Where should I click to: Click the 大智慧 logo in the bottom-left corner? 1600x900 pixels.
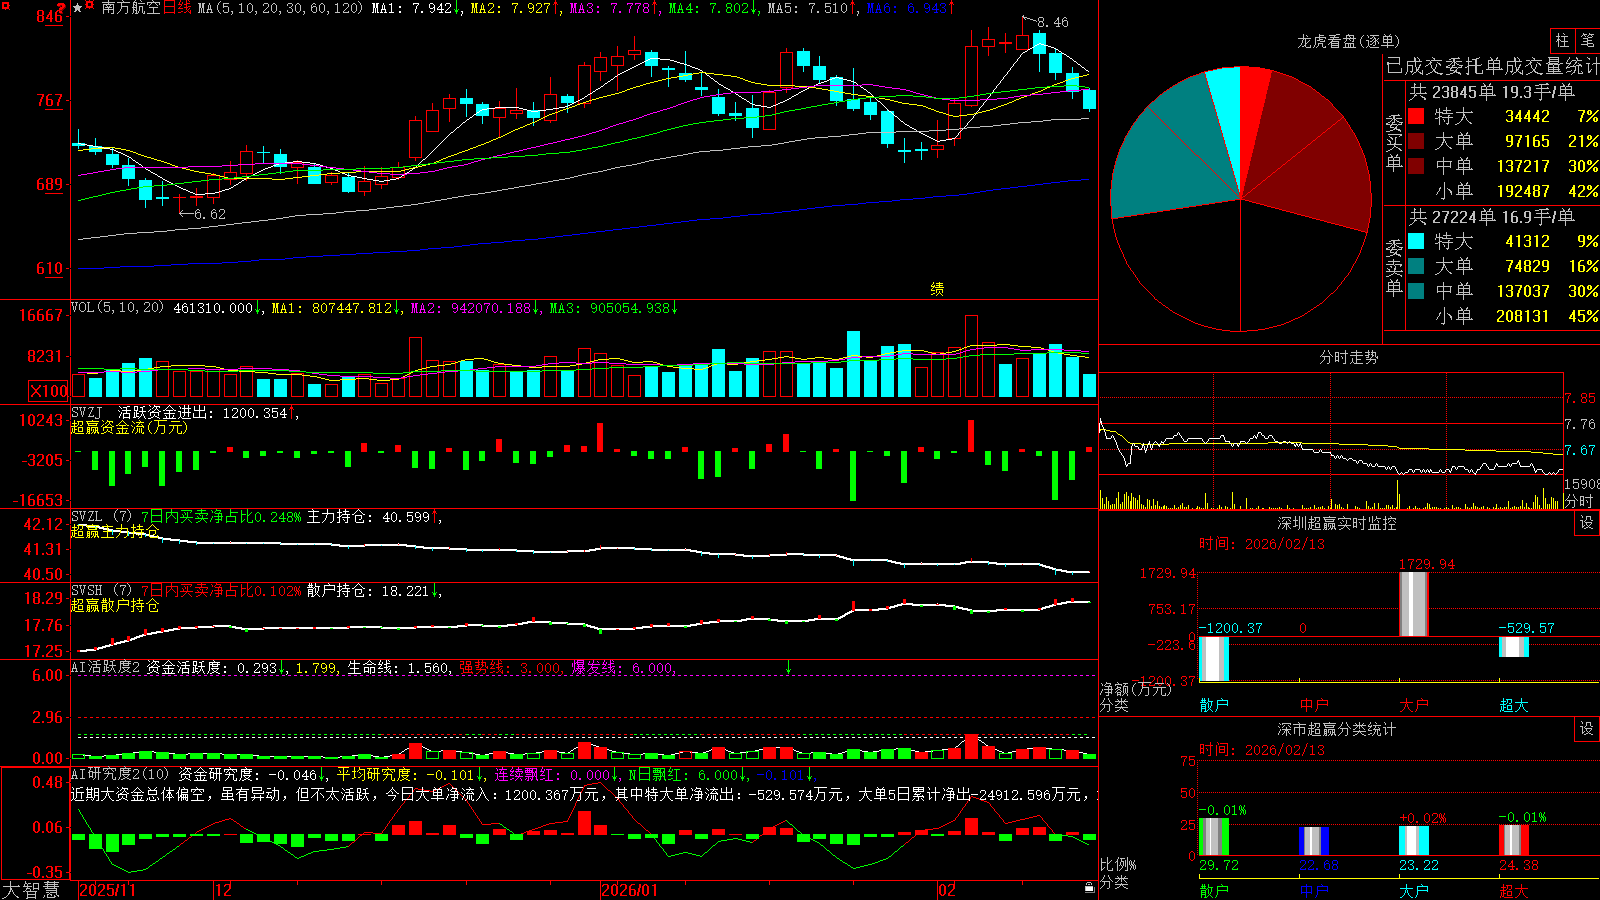pos(31,890)
